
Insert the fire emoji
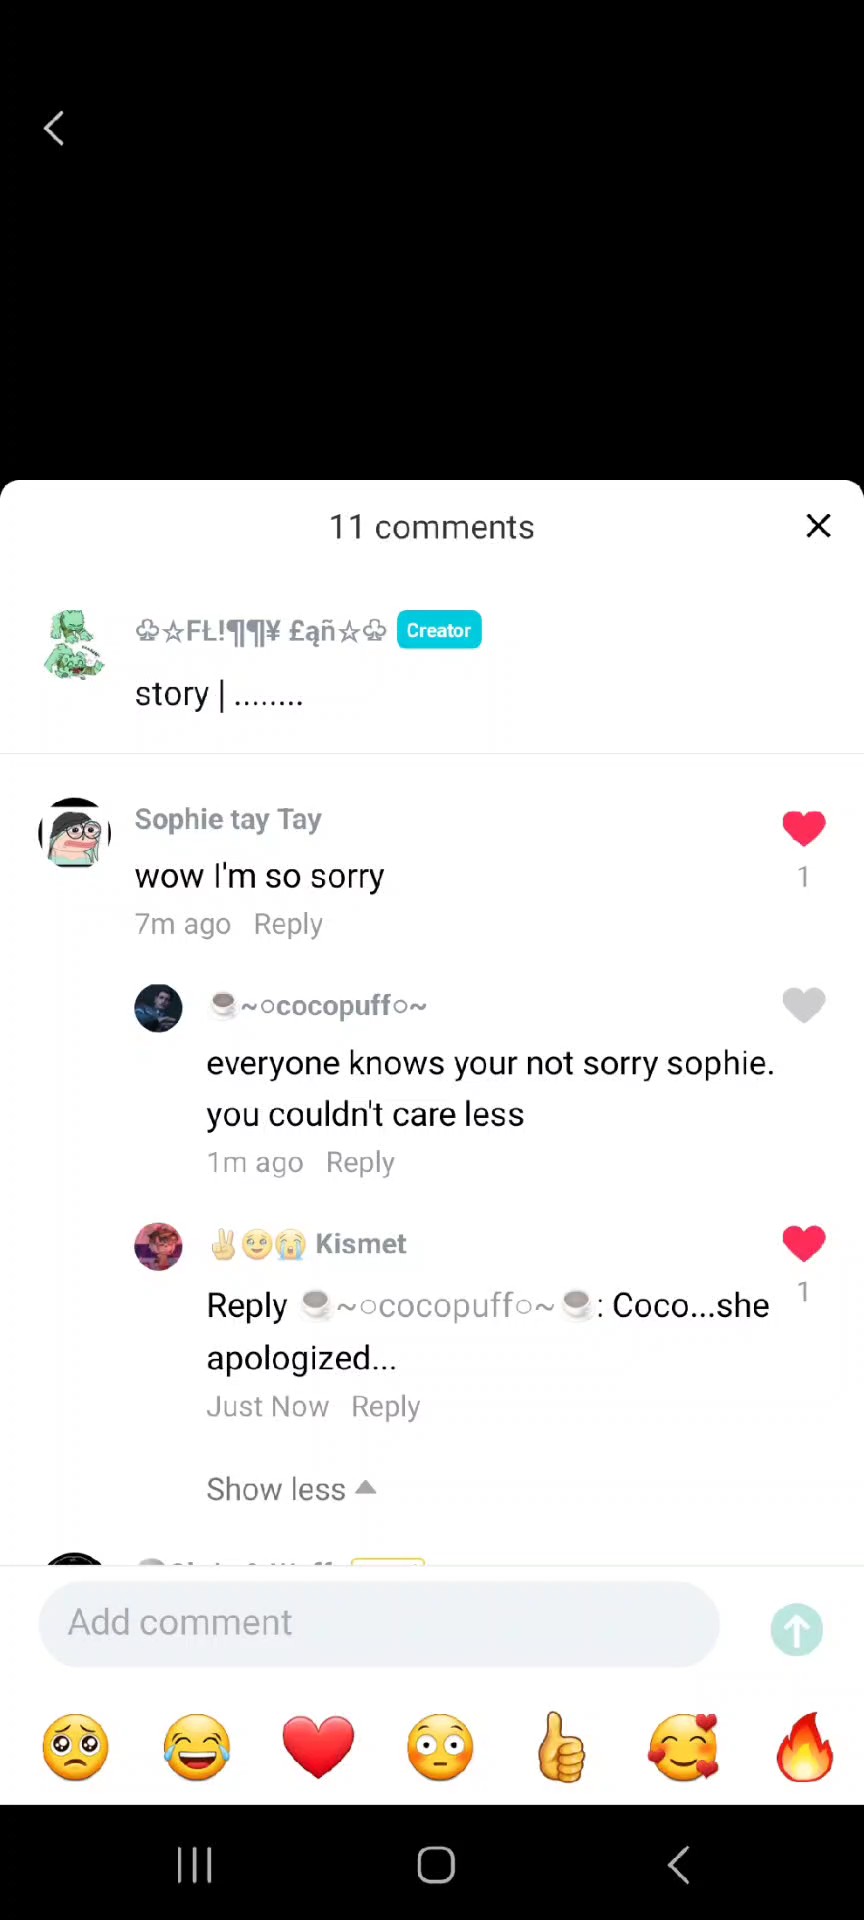coord(805,1747)
